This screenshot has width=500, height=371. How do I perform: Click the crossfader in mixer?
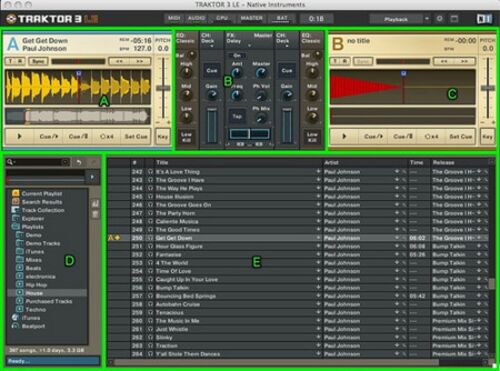point(249,134)
